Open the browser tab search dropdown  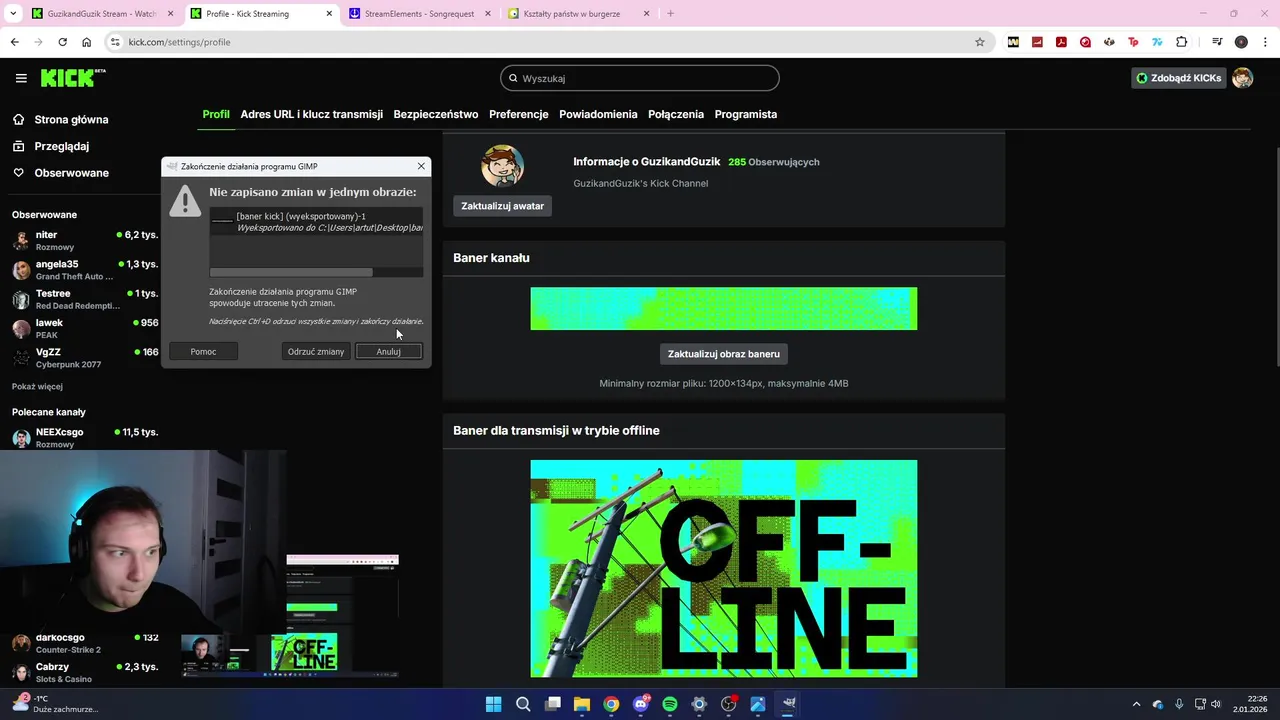(x=13, y=14)
